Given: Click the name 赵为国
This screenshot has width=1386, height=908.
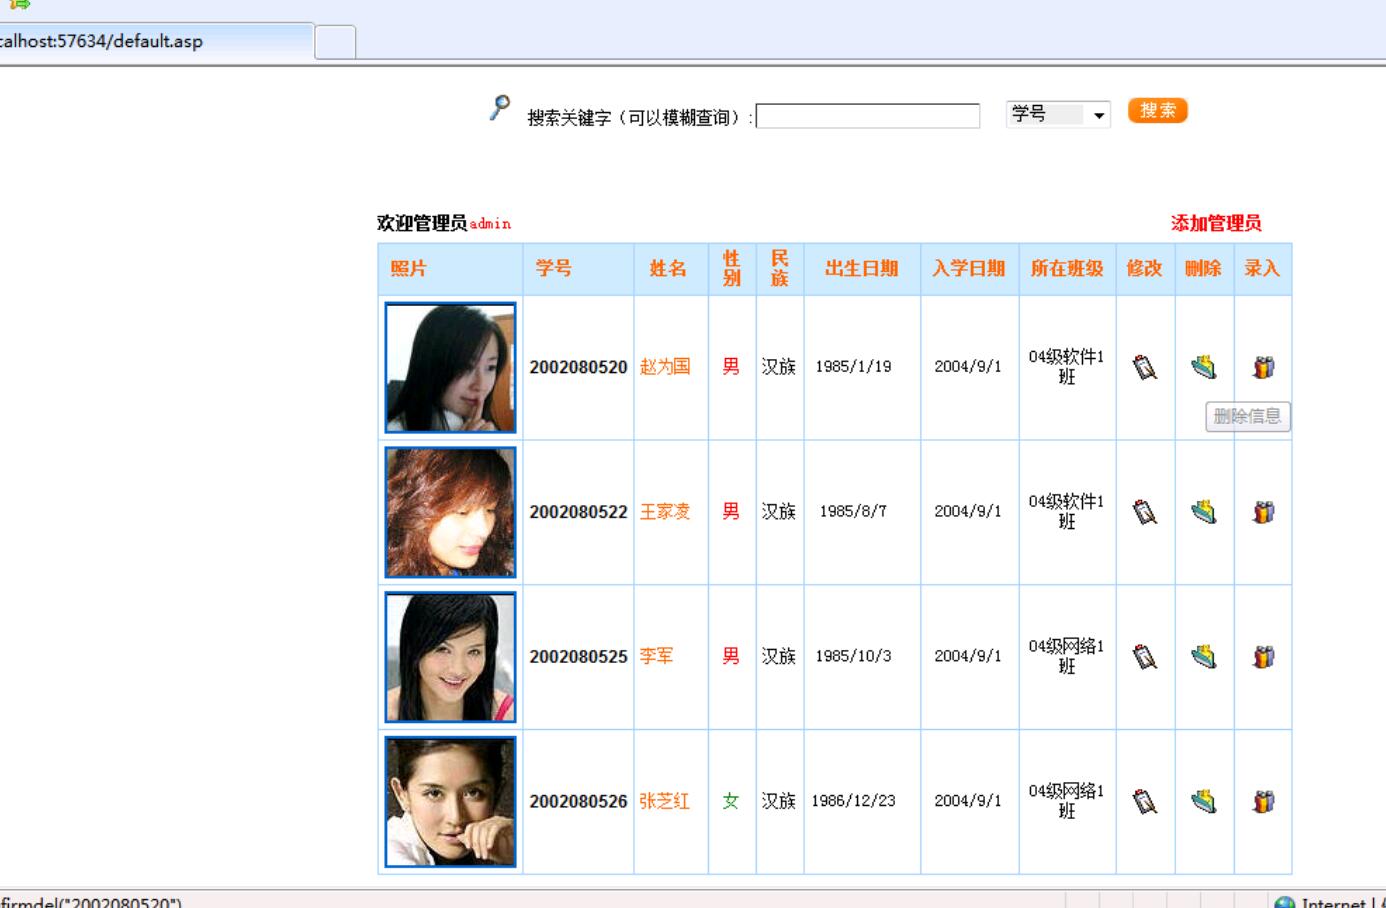Looking at the screenshot, I should 665,367.
